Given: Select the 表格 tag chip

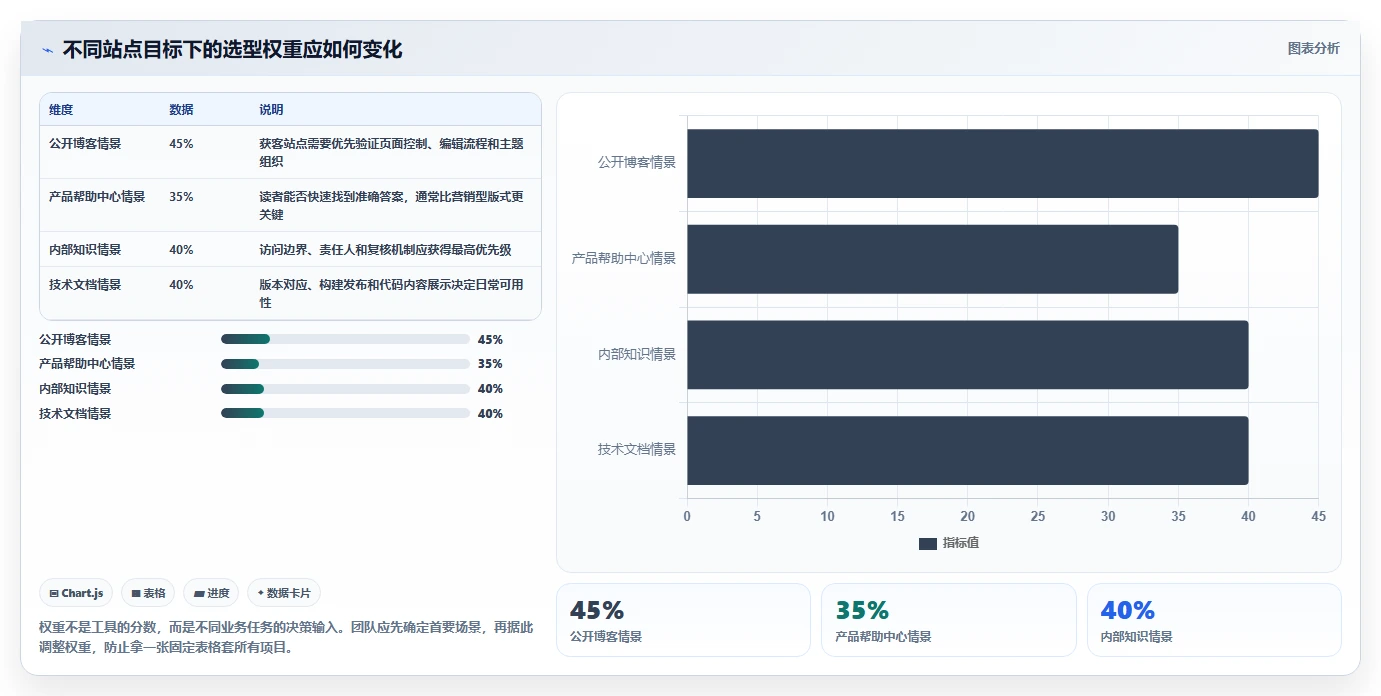Looking at the screenshot, I should click(148, 593).
